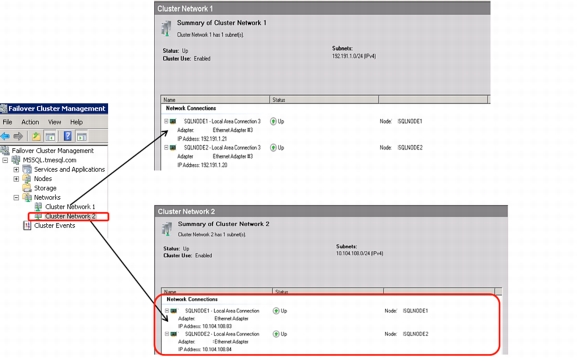The width and height of the screenshot is (578, 361).
Task: Click Summary of Cluster Network 2 icon
Action: (x=167, y=229)
